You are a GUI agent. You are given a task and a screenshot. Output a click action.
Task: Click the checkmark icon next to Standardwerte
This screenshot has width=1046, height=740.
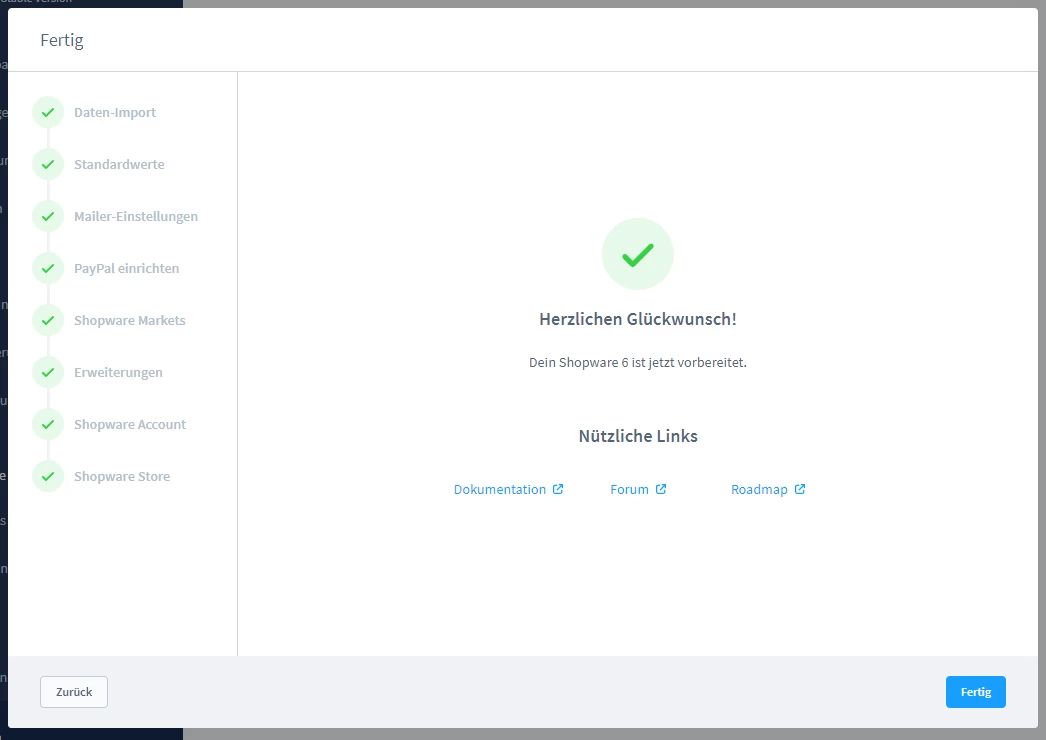(48, 164)
